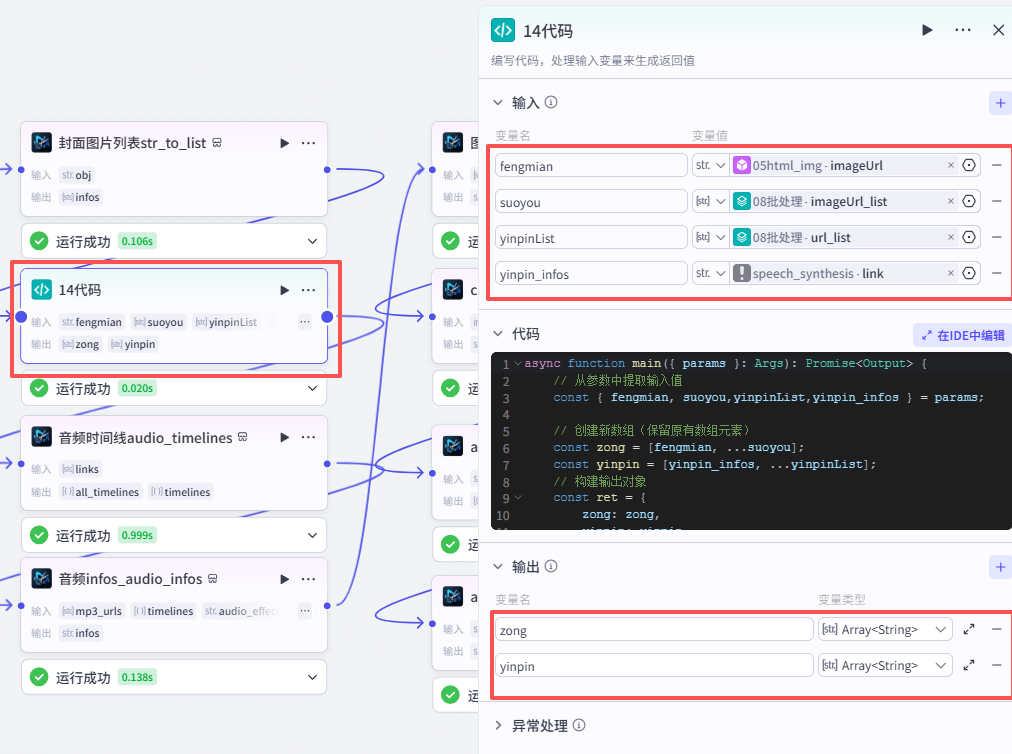The height and width of the screenshot is (754, 1012).
Task: Expand 运行成功 0.999s result
Action: (x=312, y=535)
